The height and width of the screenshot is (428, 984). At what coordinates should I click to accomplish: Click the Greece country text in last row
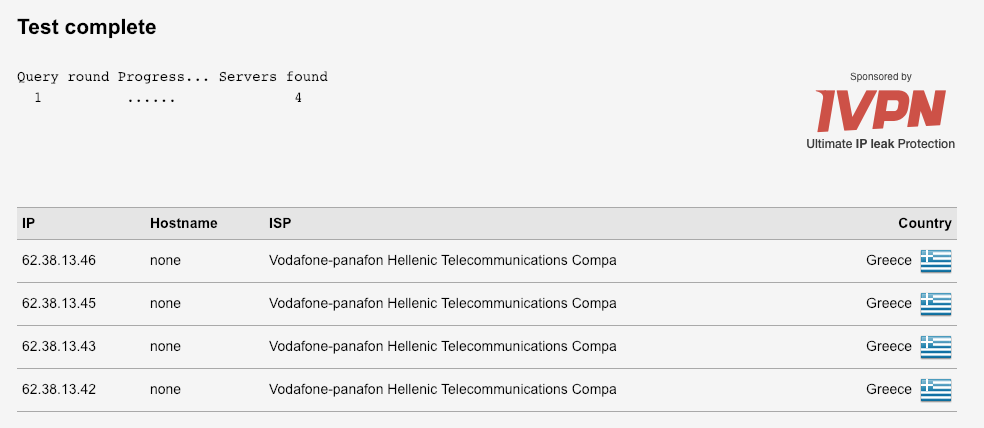(889, 389)
